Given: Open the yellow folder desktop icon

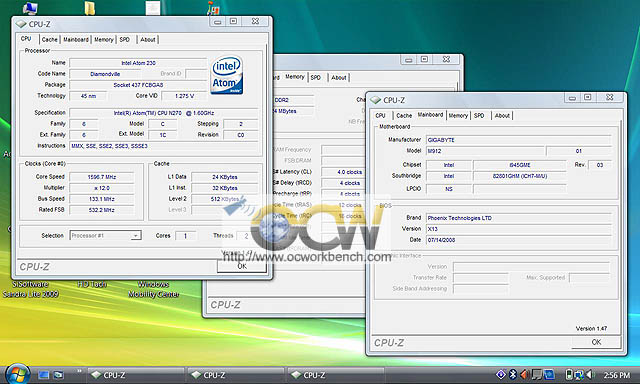Looking at the screenshot, I should tap(90, 8).
